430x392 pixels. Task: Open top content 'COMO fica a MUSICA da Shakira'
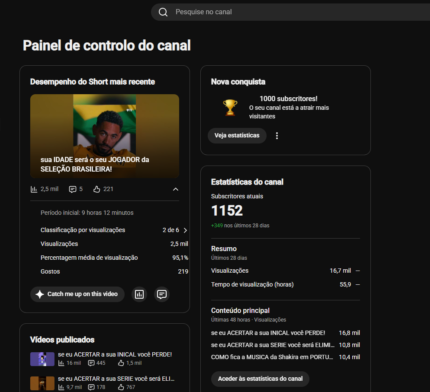pos(272,357)
